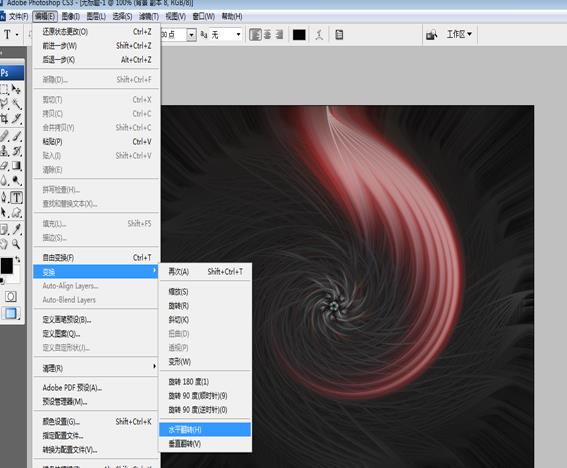The width and height of the screenshot is (567, 468).
Task: Select the Zoom tool magnifier
Action: 16,244
